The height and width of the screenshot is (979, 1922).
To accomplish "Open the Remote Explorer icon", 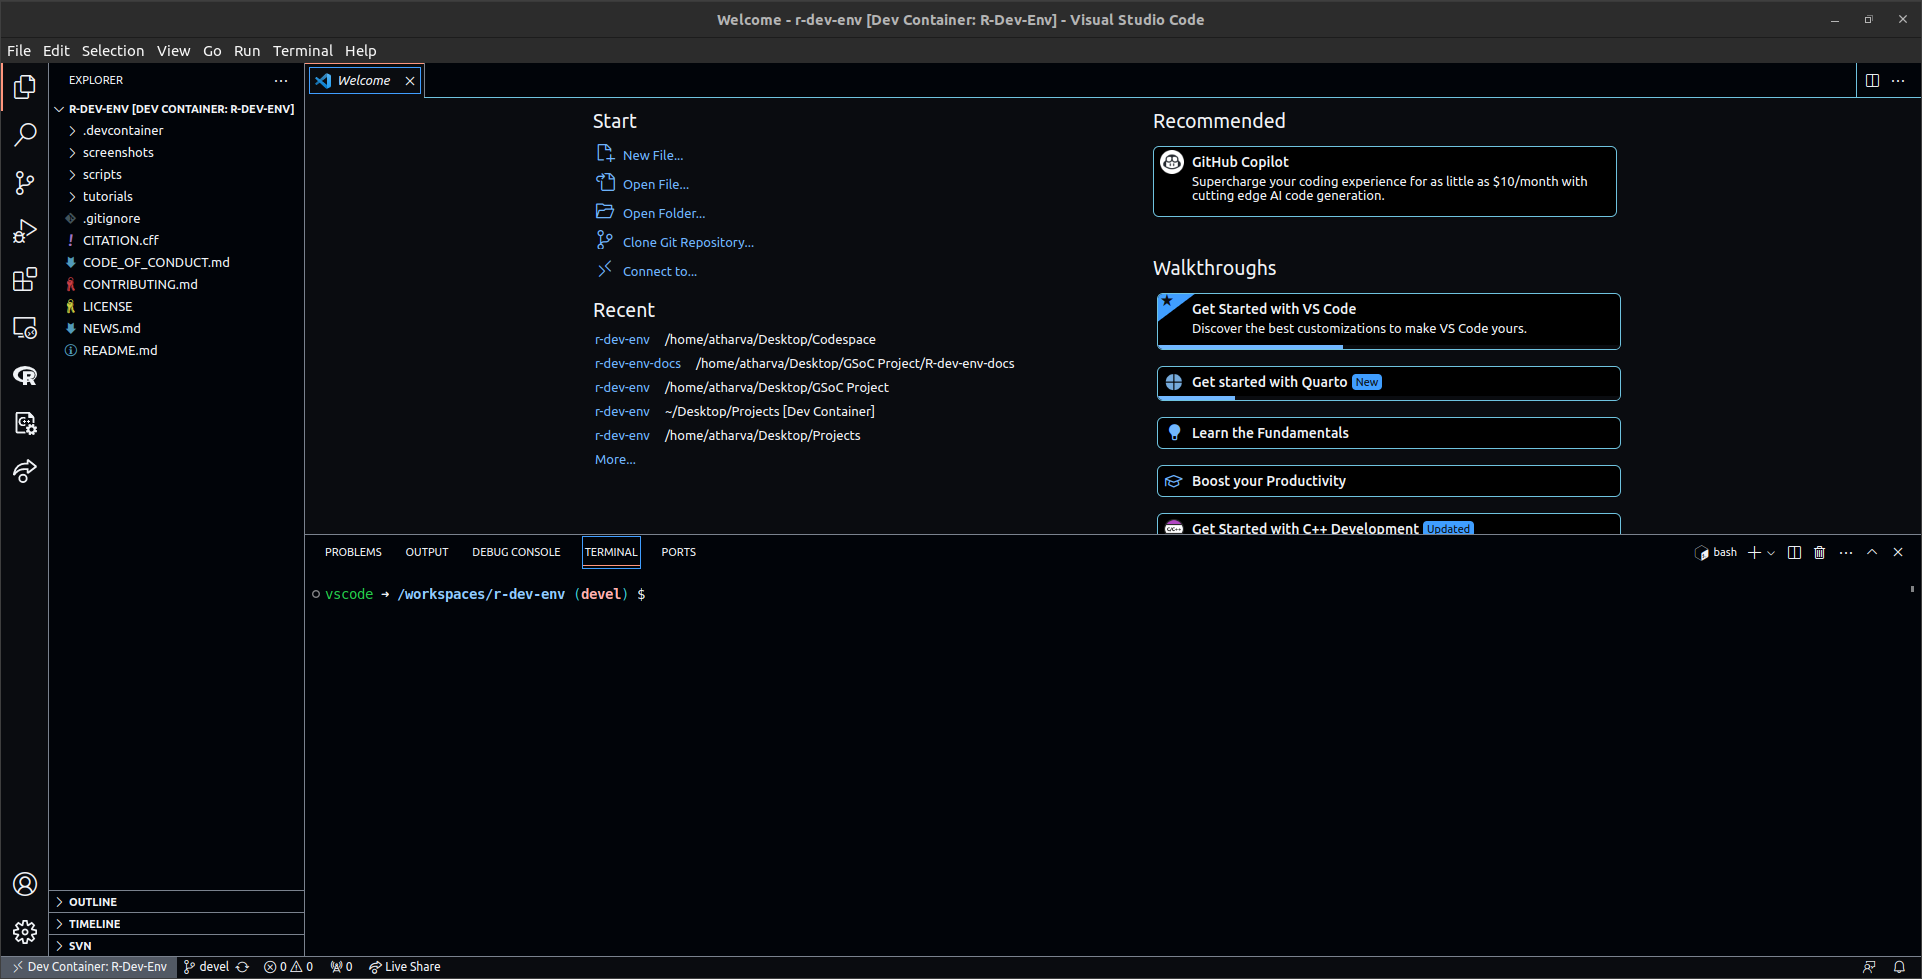I will [x=25, y=327].
